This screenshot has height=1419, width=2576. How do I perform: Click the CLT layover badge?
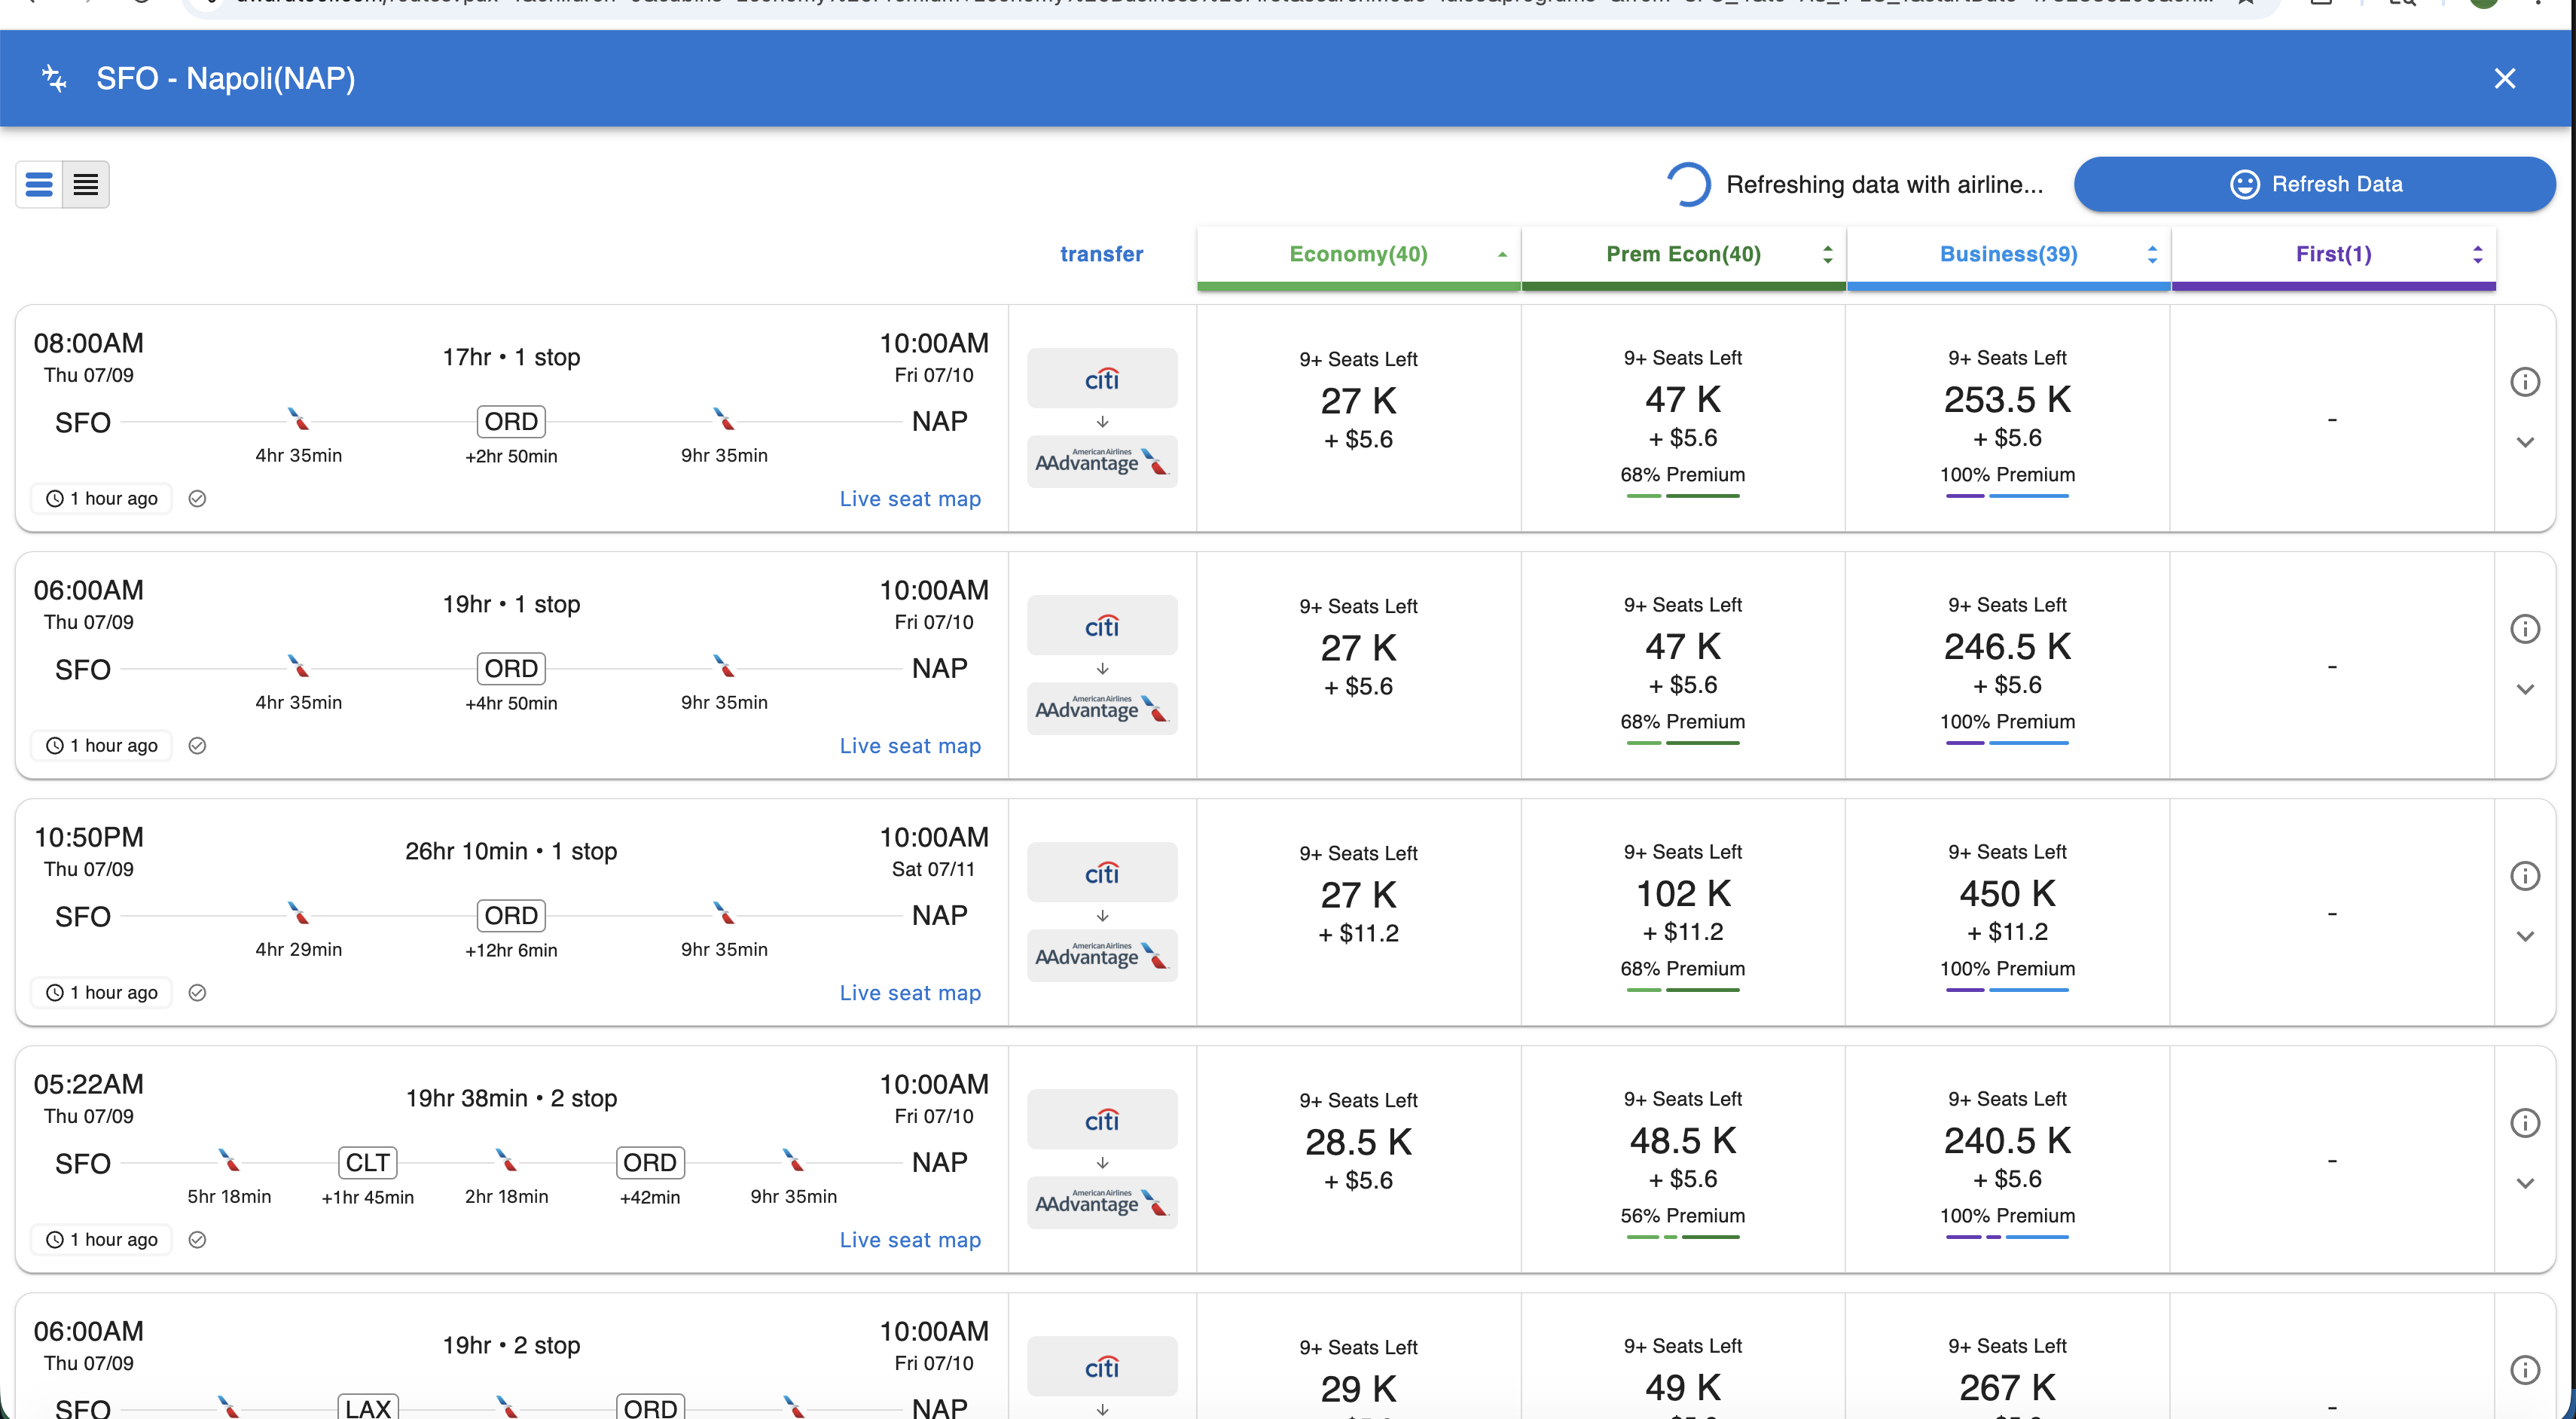(367, 1162)
